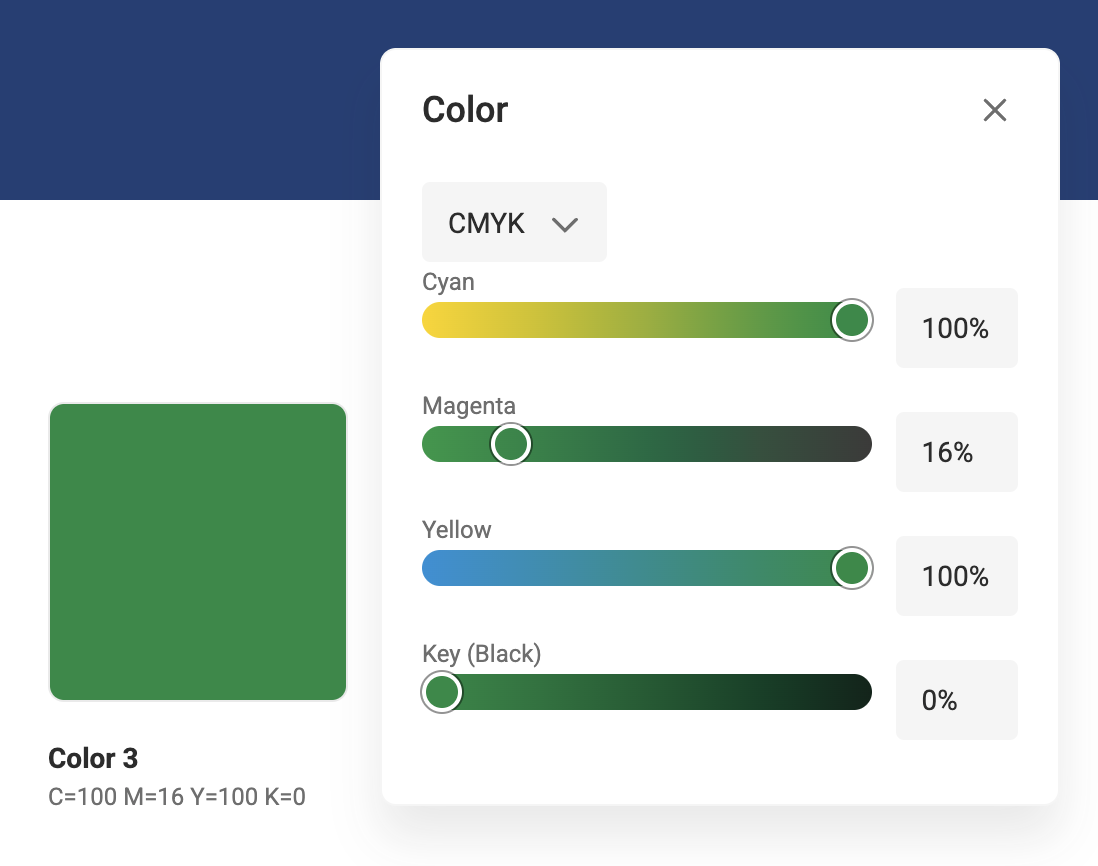
Task: Click the Color 3 name label
Action: tap(93, 759)
